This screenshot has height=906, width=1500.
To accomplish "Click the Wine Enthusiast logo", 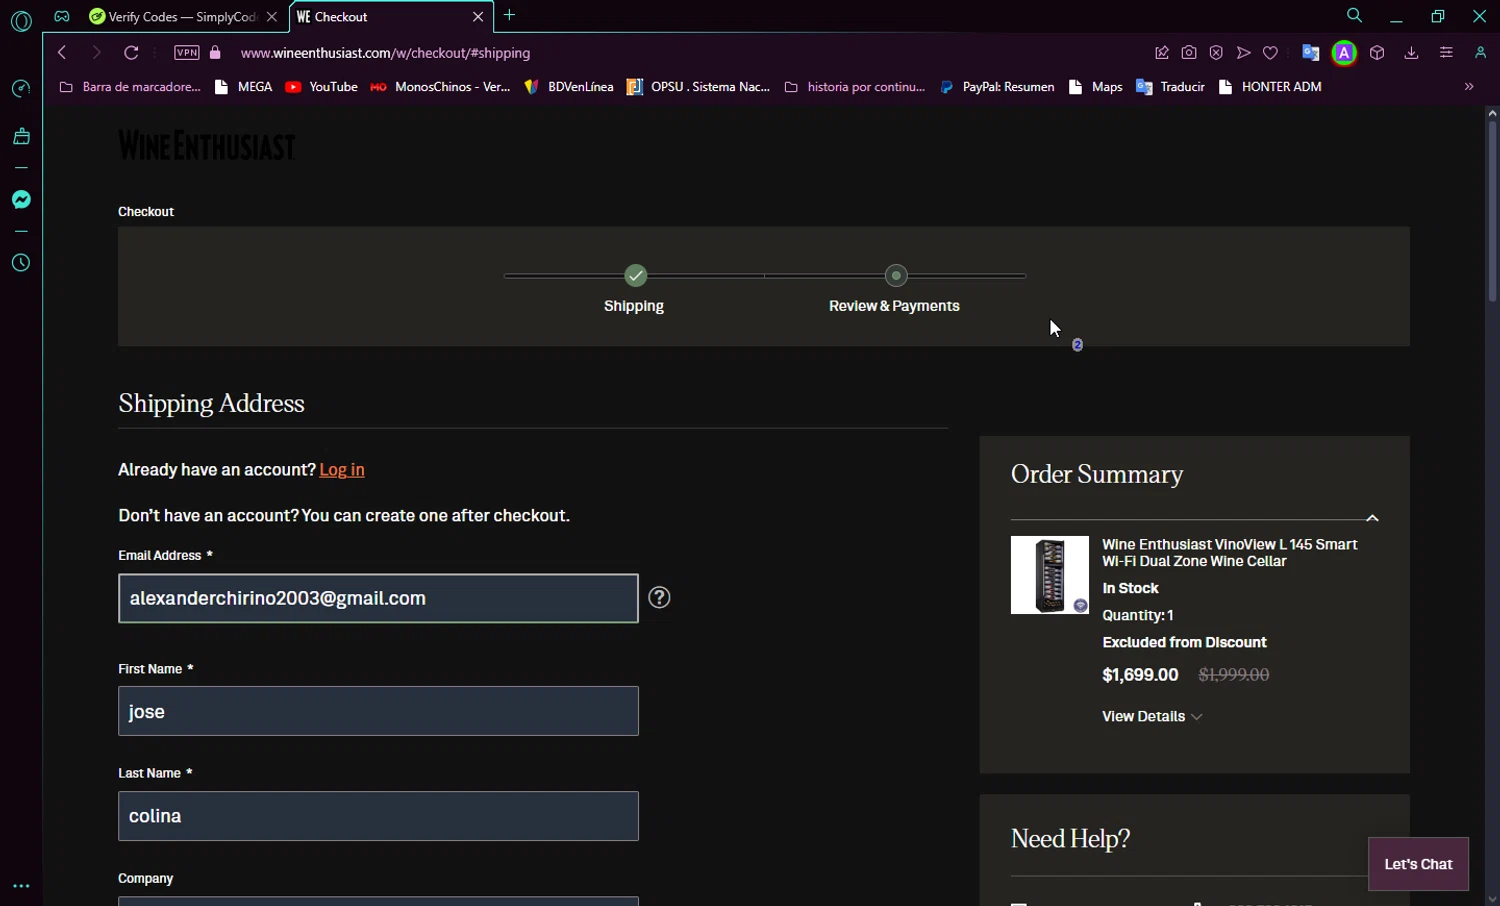I will 206,146.
